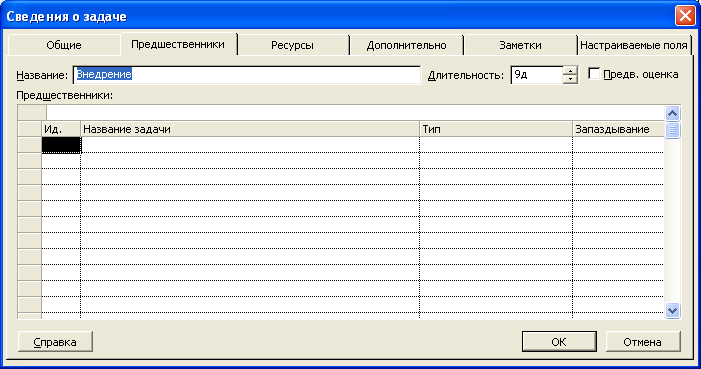Click the Название задачи column header
701x369 pixels.
(x=250, y=129)
